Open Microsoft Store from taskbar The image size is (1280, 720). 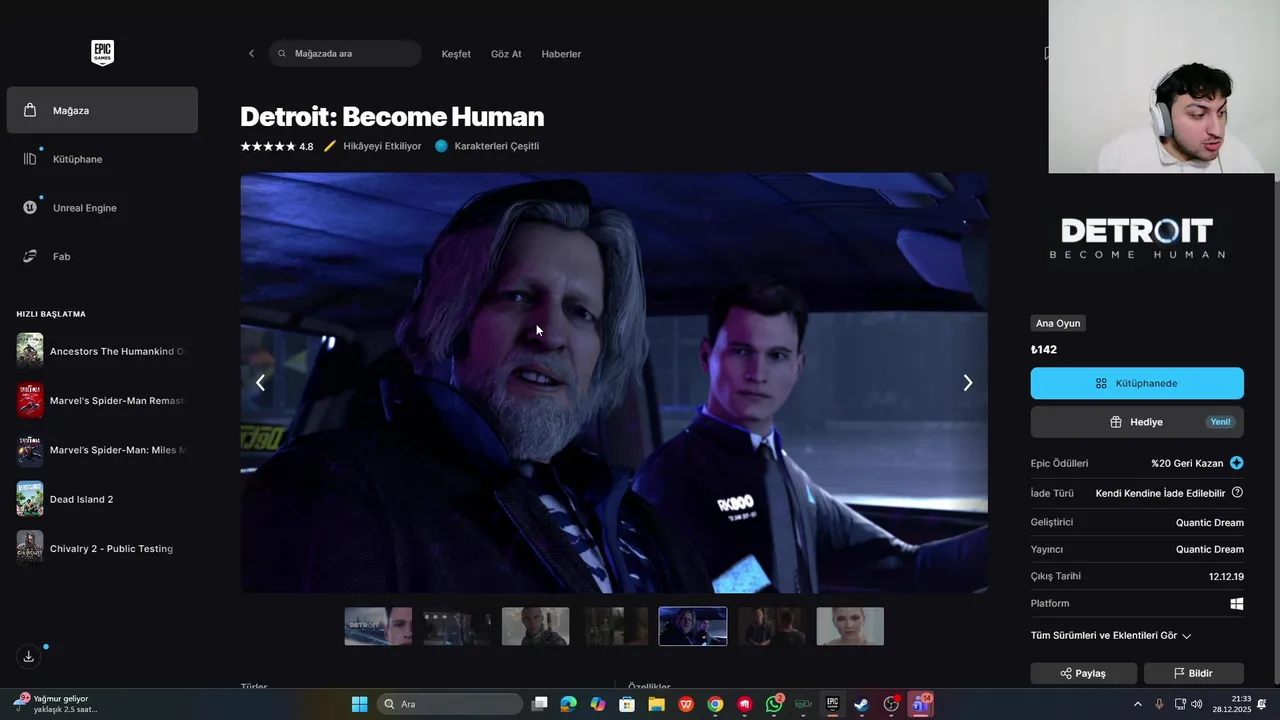(x=627, y=704)
